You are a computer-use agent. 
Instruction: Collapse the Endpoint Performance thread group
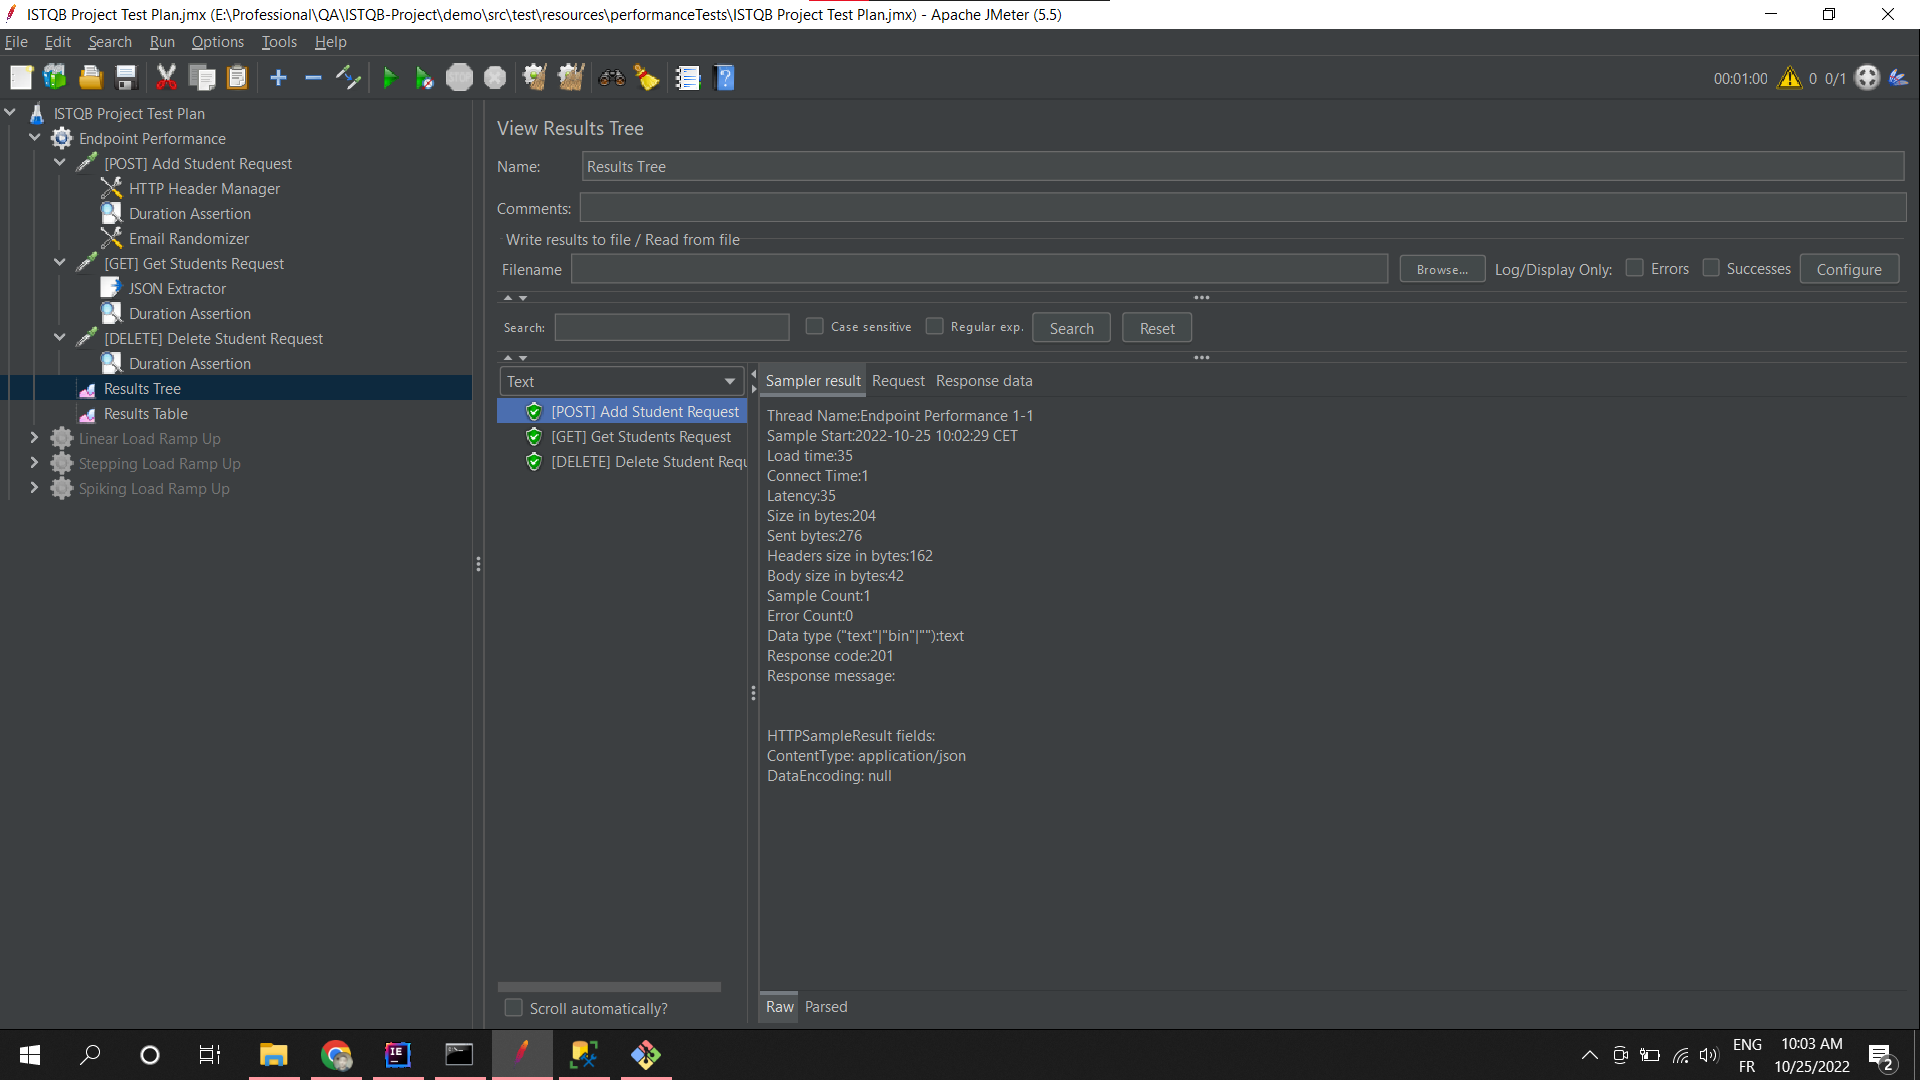(x=35, y=137)
